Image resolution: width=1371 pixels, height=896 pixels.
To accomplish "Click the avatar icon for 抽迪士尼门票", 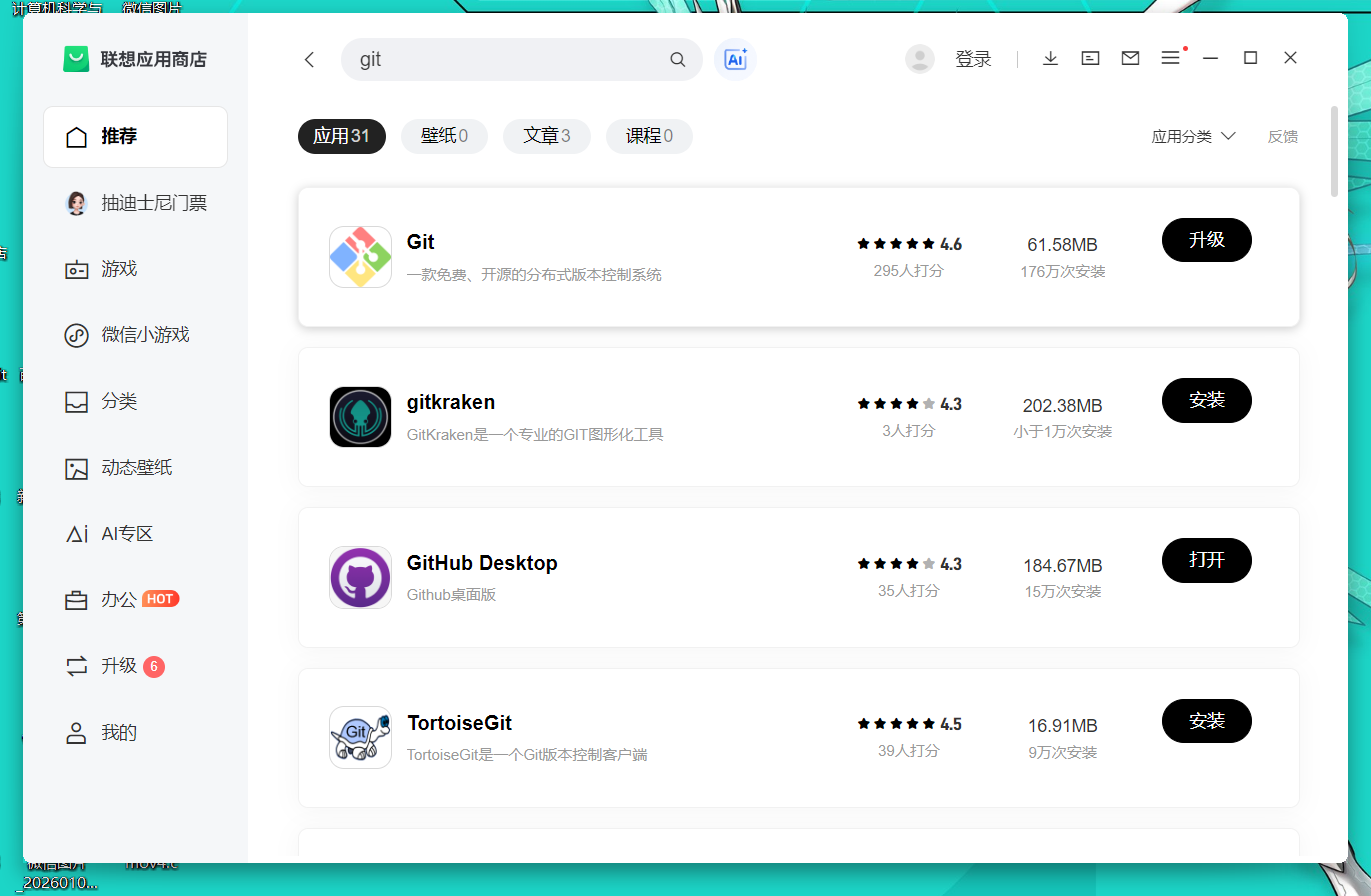I will tap(76, 203).
